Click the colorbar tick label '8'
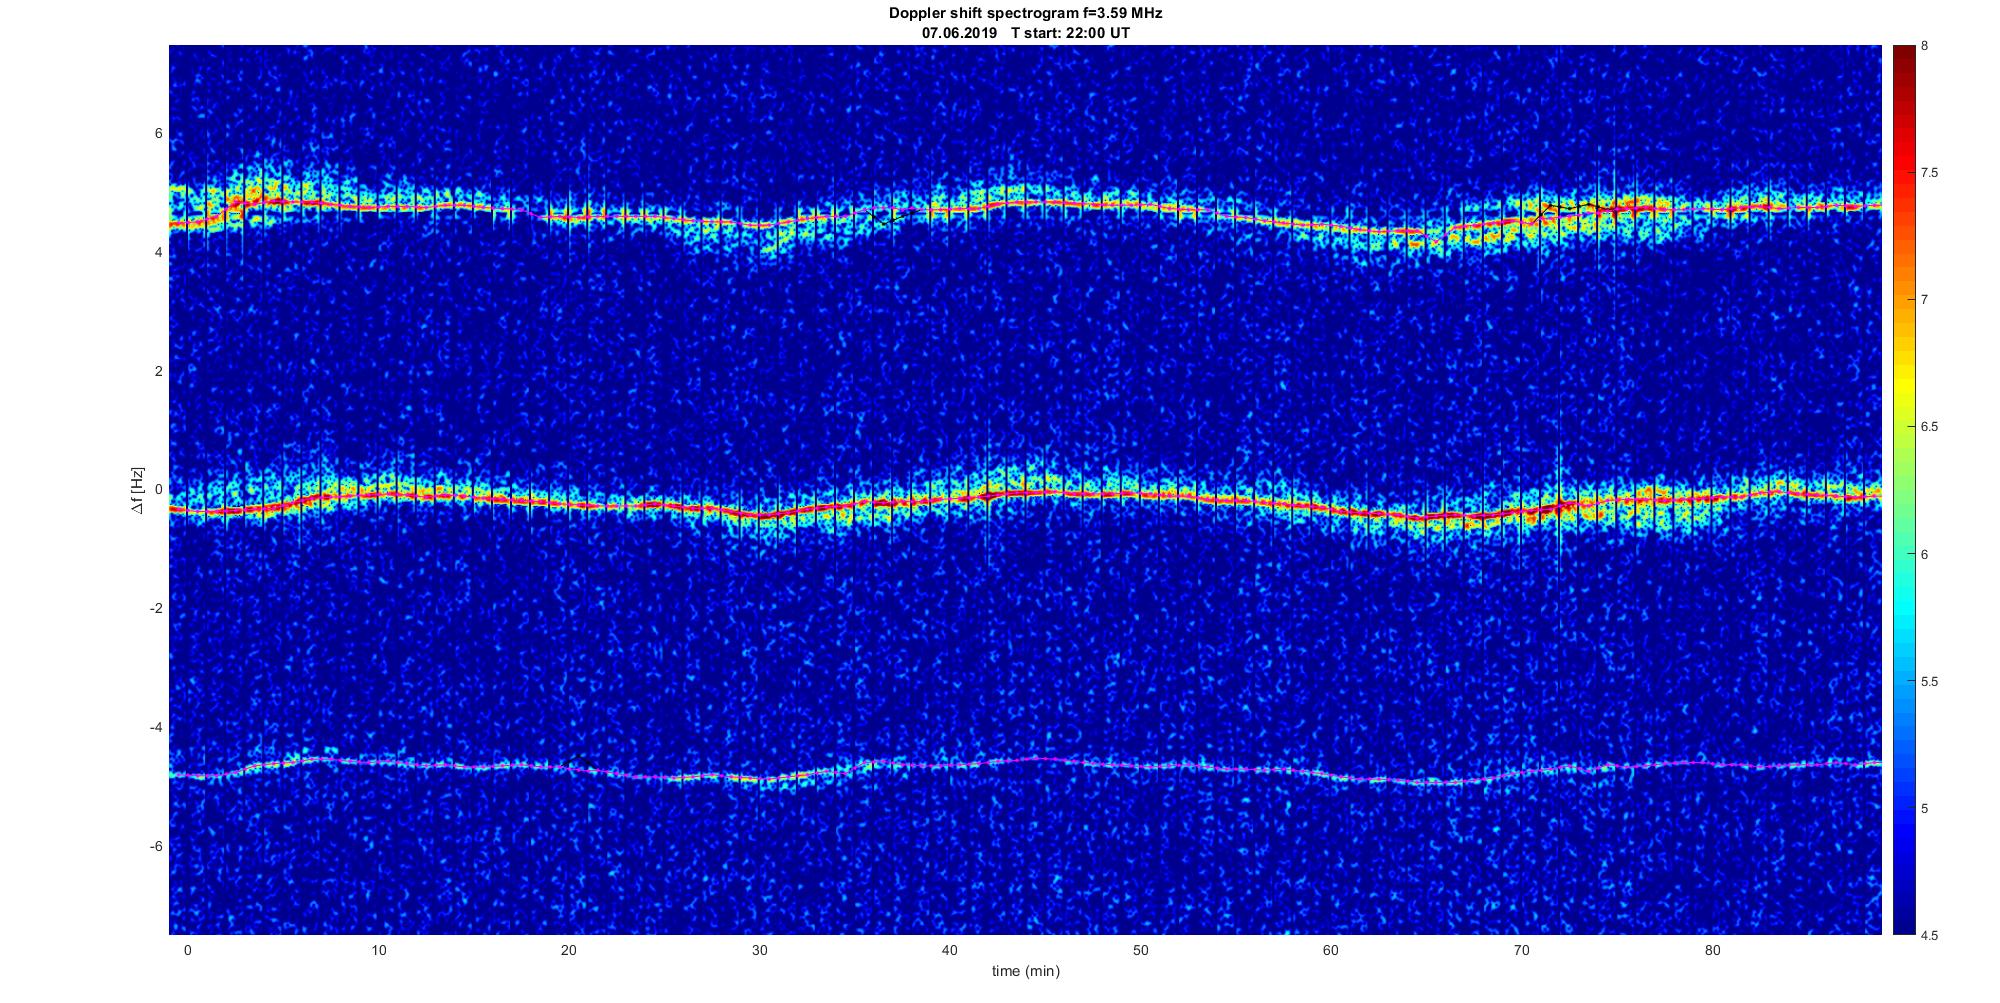The image size is (2000, 1003). point(1924,46)
